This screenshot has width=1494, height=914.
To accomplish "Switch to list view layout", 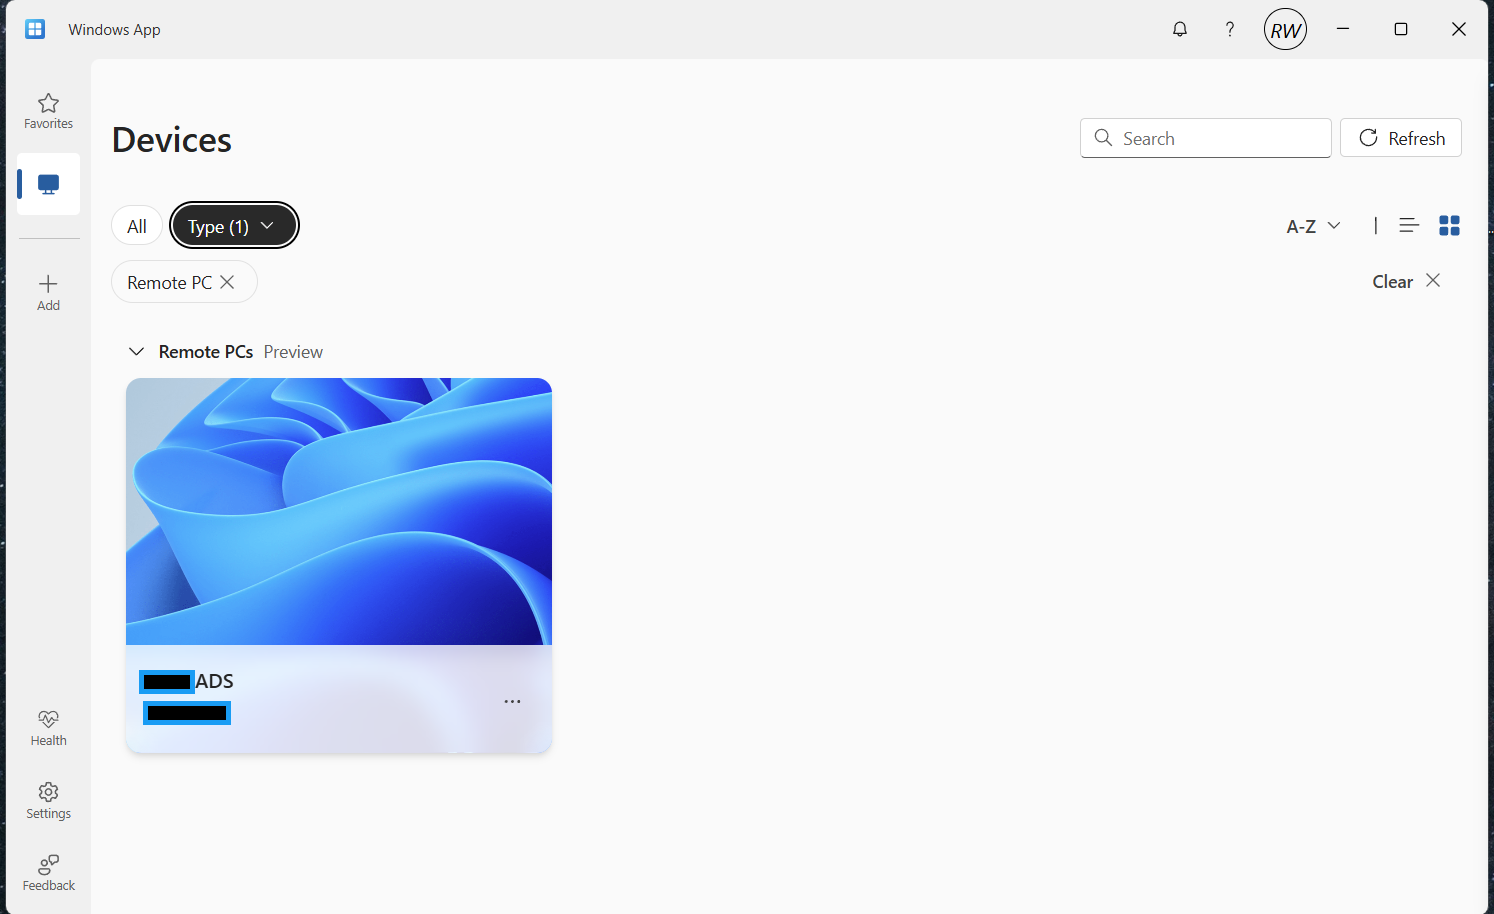I will (1409, 226).
